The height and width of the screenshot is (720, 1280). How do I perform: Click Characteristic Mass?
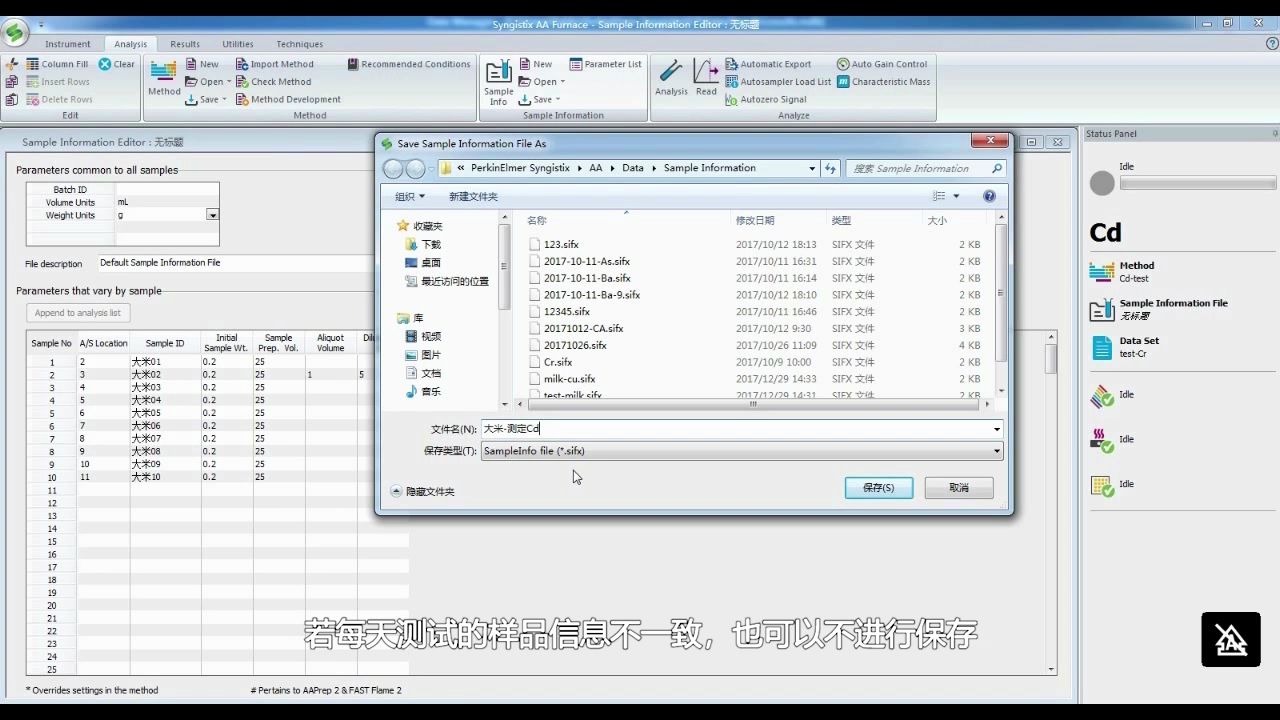(884, 82)
